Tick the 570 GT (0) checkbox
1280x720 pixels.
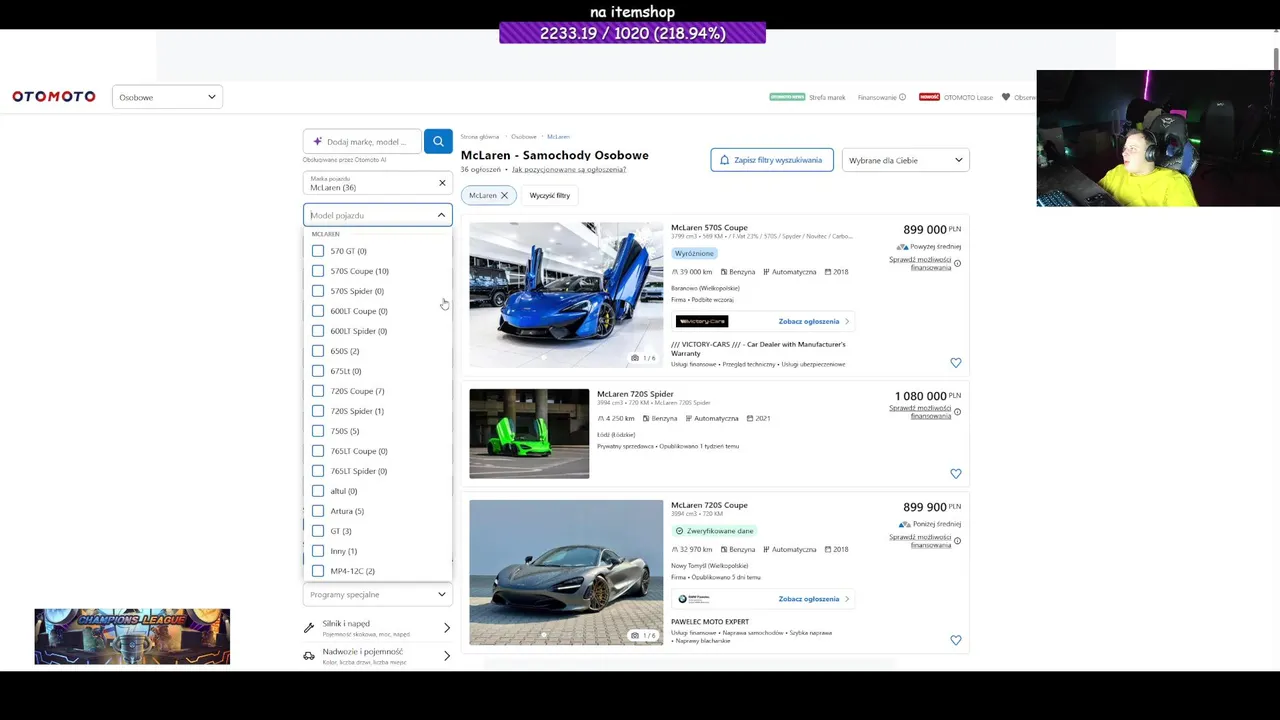[x=318, y=251]
